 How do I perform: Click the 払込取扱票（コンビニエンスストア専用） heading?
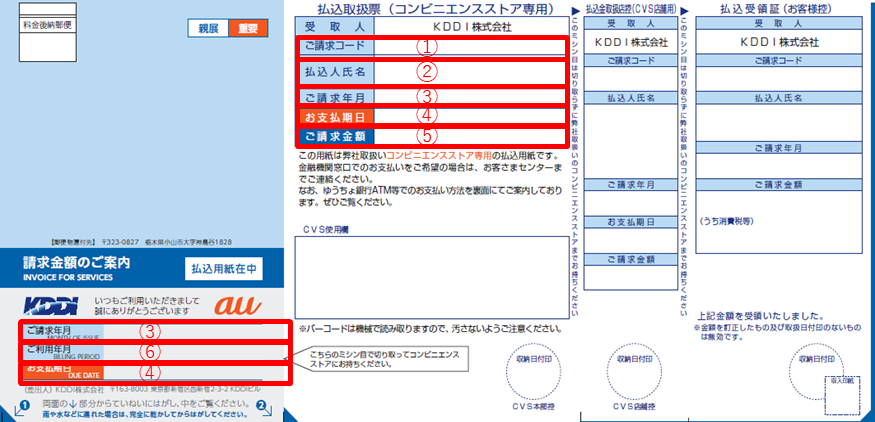(x=435, y=9)
